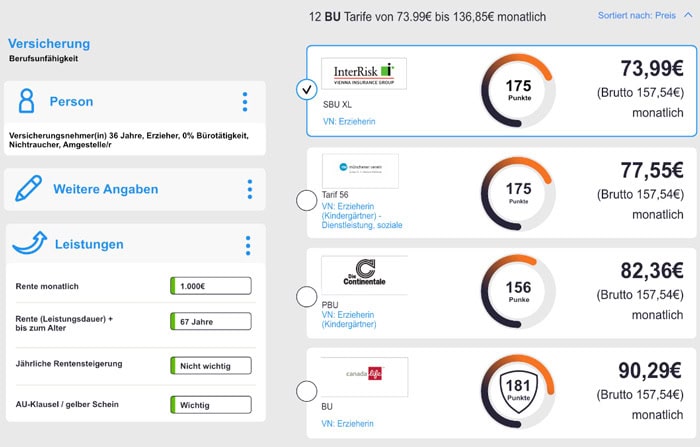This screenshot has height=447, width=700.
Task: Click the 90,29€ price
Action: pos(650,370)
